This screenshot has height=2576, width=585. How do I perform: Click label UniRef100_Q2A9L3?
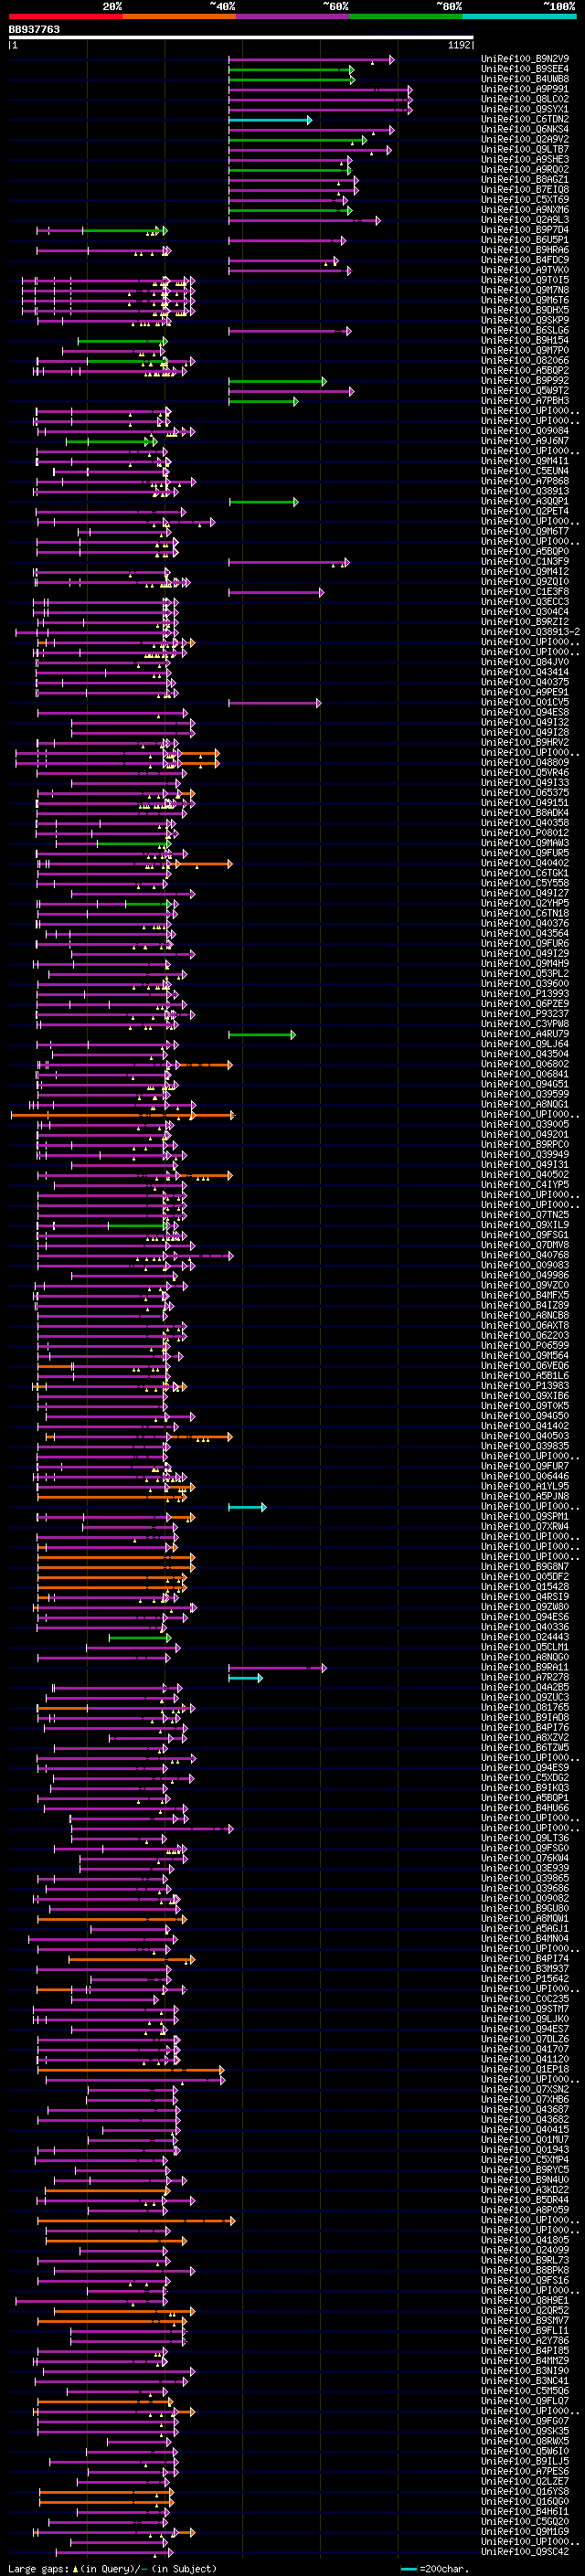525,219
